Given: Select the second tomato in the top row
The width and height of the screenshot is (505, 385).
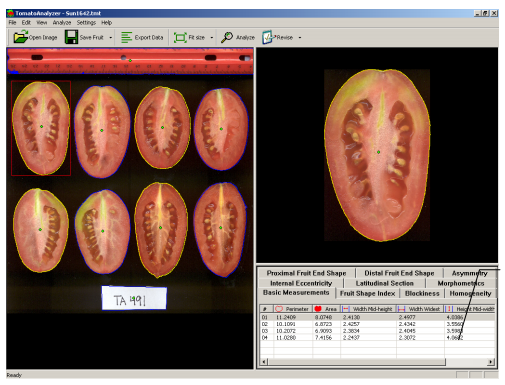Looking at the screenshot, I should 102,131.
